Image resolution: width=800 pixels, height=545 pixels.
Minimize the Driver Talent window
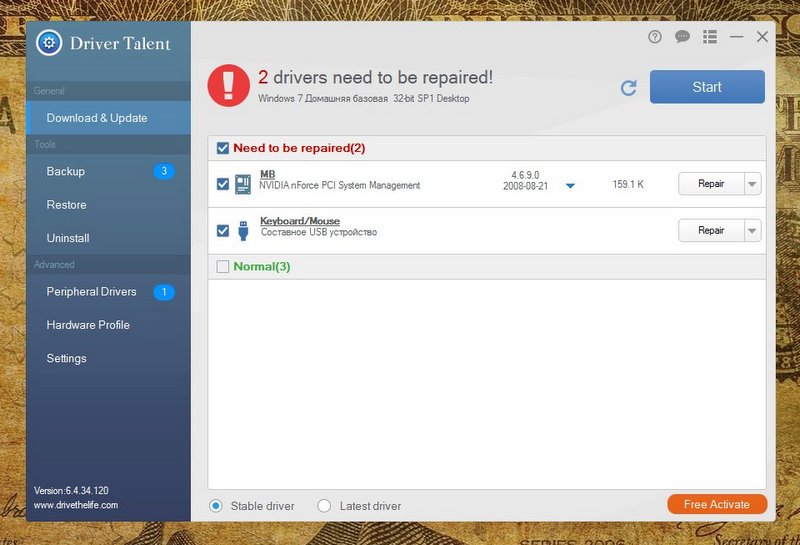point(736,37)
